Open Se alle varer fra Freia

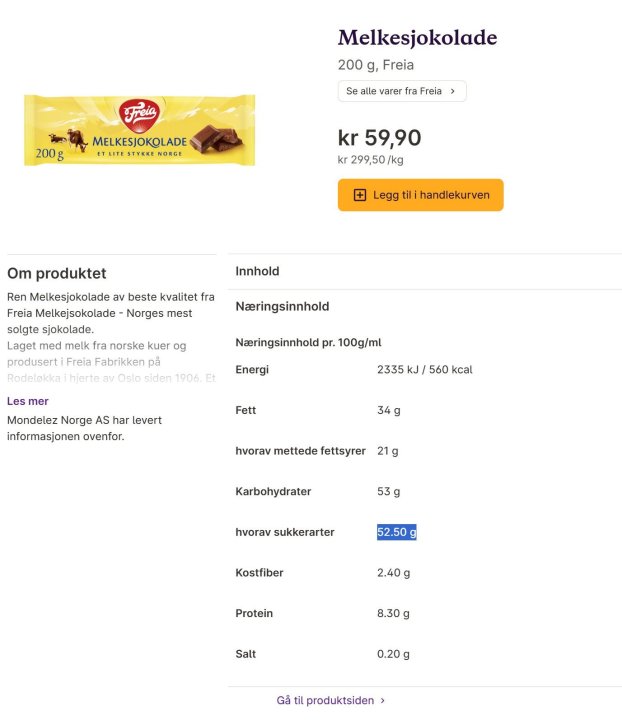point(401,91)
